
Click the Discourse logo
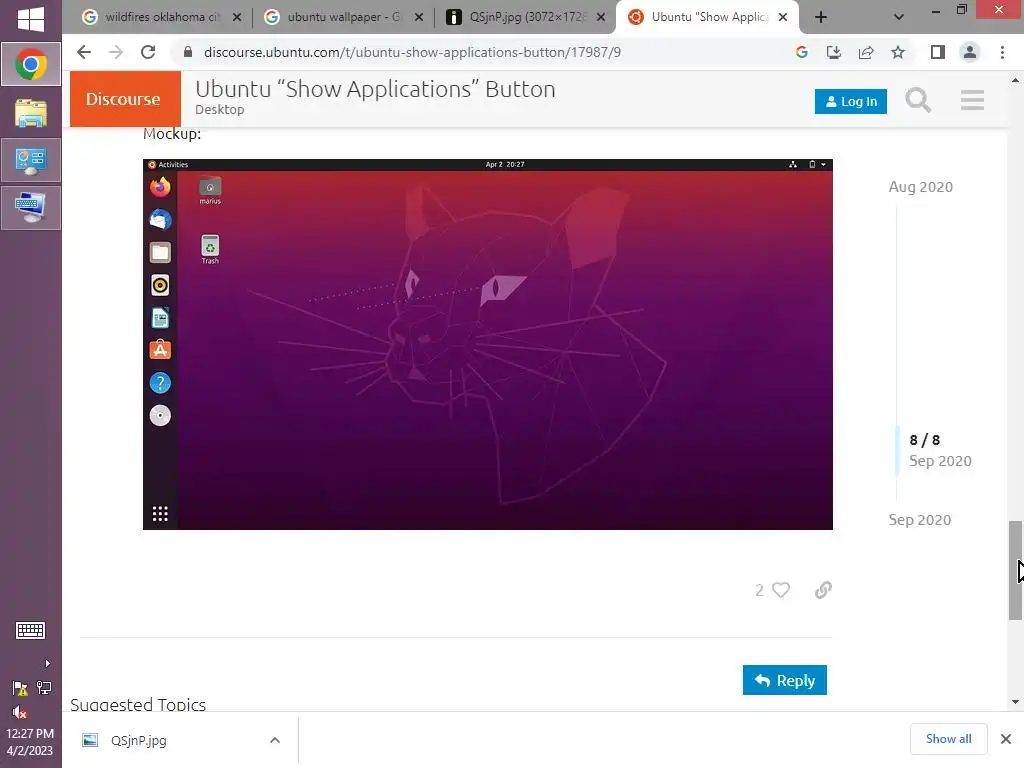125,99
